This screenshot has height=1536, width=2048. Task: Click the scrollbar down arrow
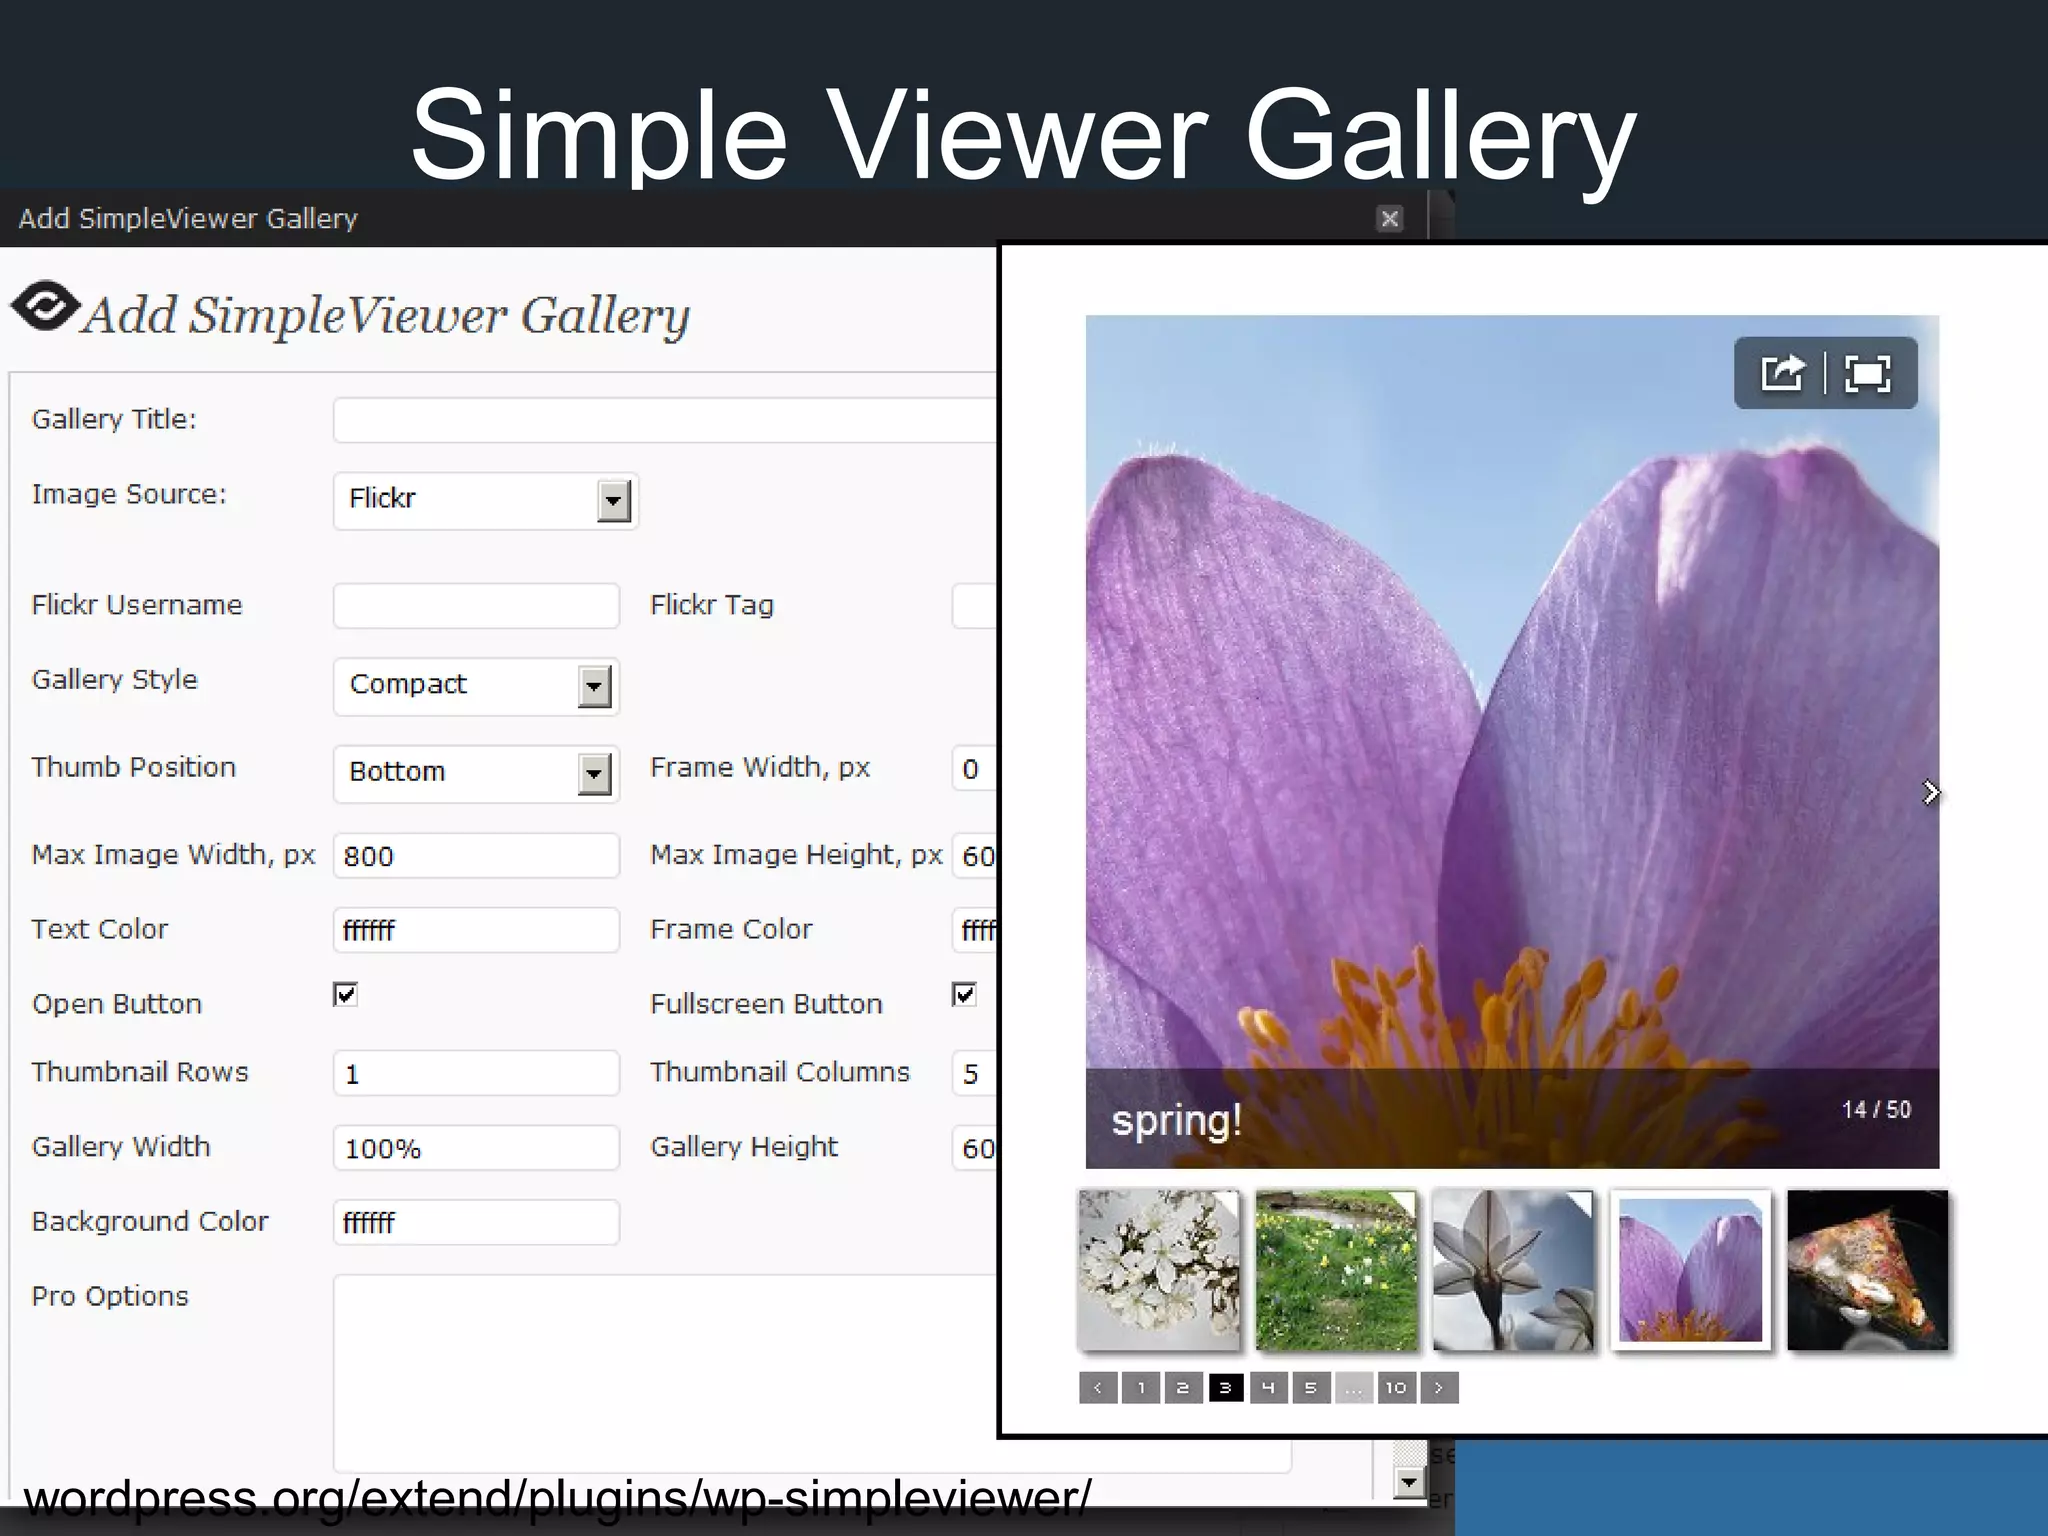pos(1409,1482)
